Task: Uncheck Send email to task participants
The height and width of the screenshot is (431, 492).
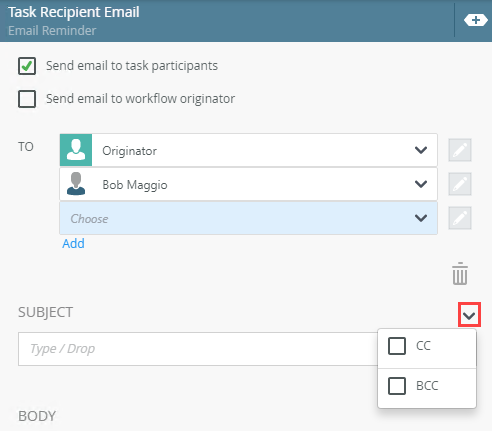Action: pos(27,66)
